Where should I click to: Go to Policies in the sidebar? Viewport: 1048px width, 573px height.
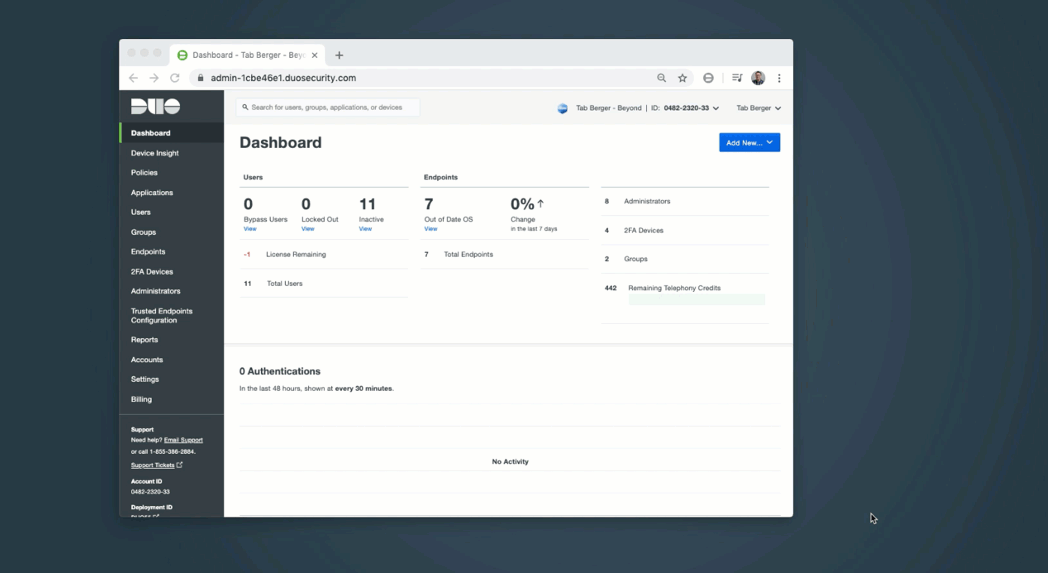point(144,173)
